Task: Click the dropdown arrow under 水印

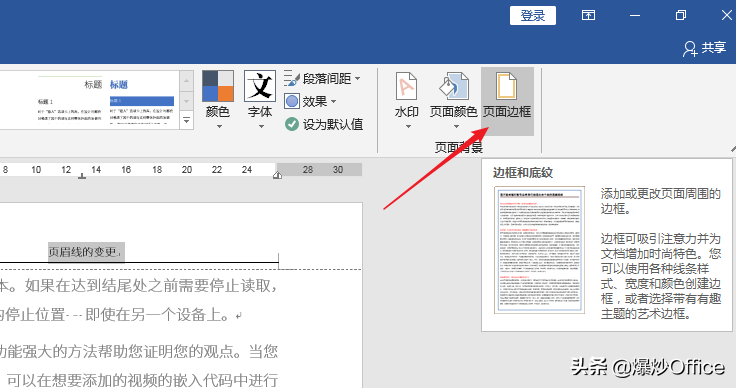Action: click(408, 126)
